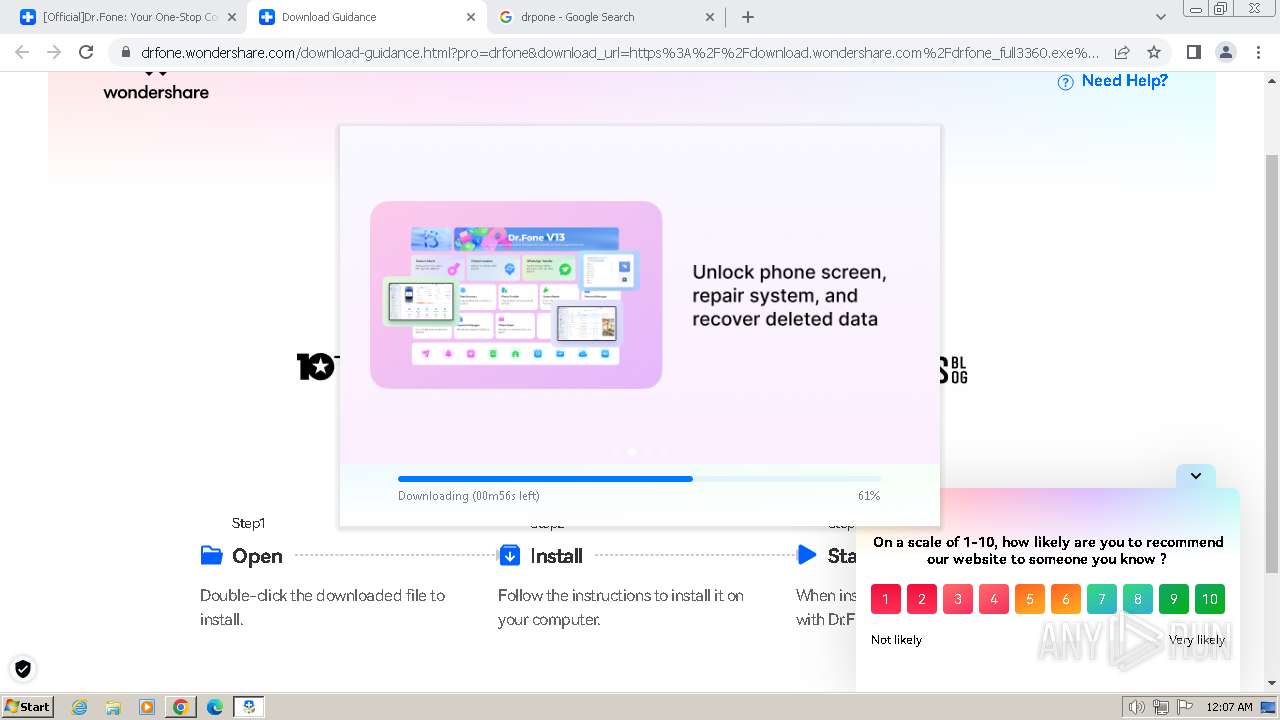Open the Windows Start menu
The width and height of the screenshot is (1280, 720).
(x=27, y=706)
